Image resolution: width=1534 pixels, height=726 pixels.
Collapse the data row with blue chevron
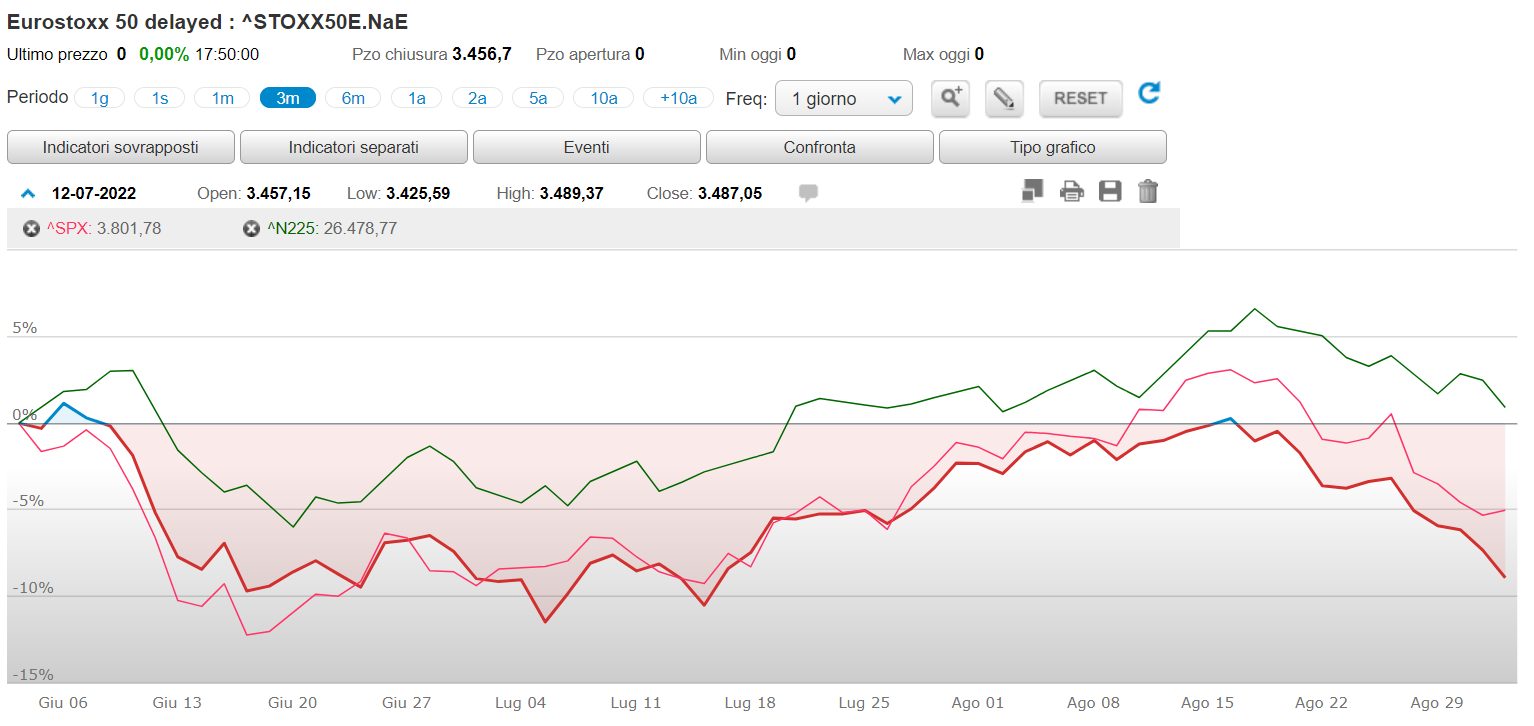tap(28, 193)
